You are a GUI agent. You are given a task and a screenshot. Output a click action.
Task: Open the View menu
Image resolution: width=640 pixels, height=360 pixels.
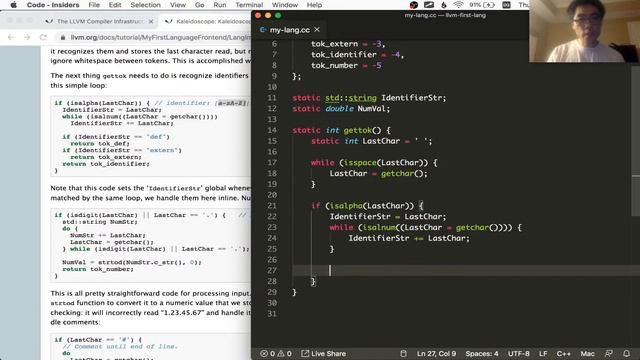coord(178,5)
